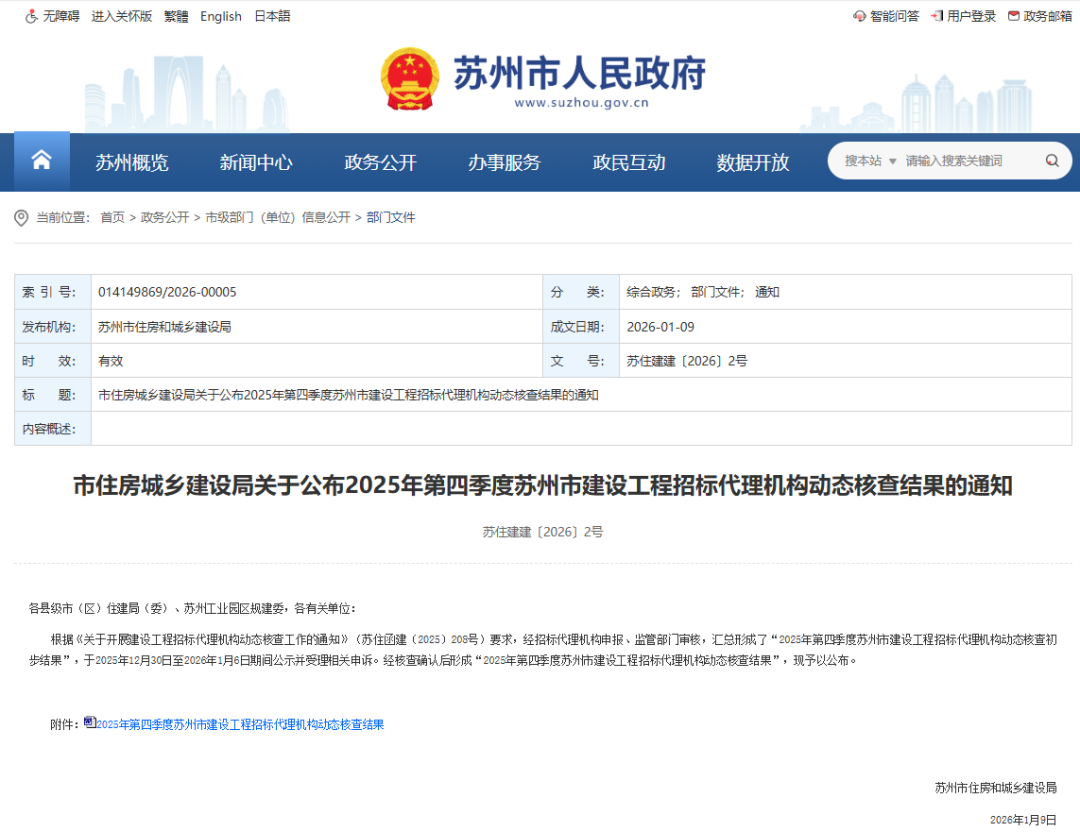Click the 用户登录 login icon
This screenshot has height=832, width=1080.
(x=937, y=16)
